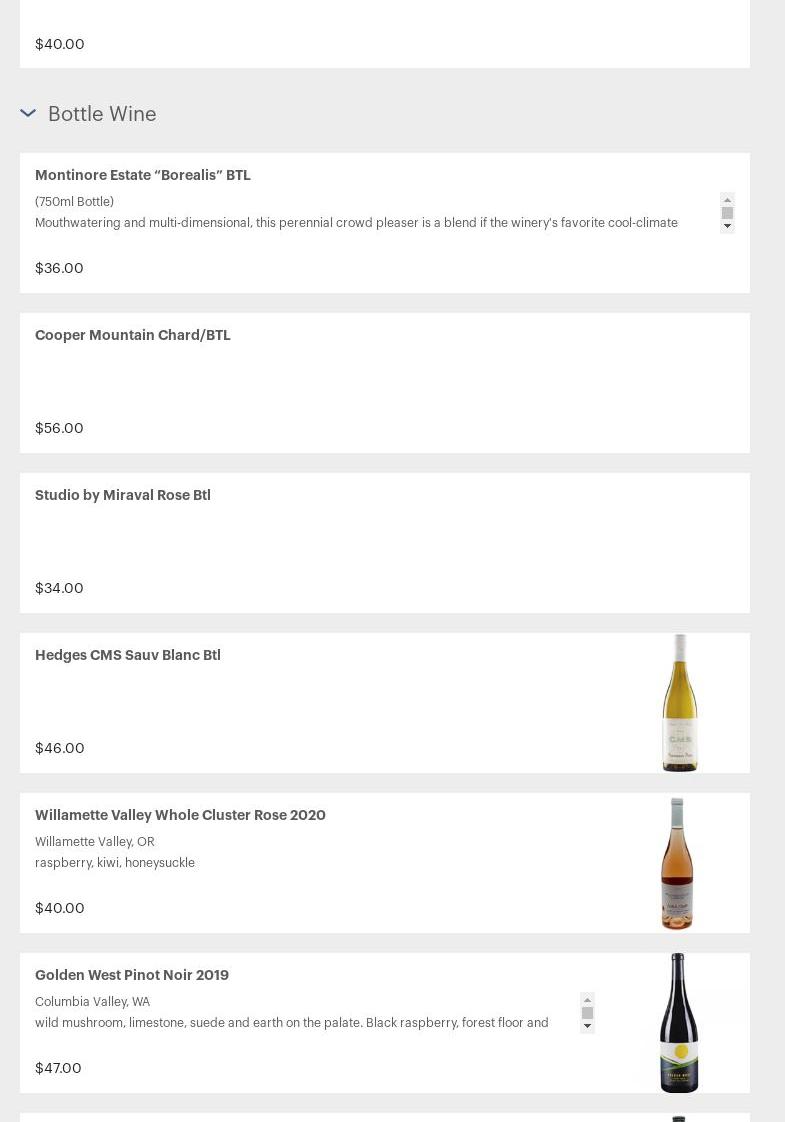Open the Hedges CMS Sauv Blanc bottle image
The height and width of the screenshot is (1122, 785).
679,703
